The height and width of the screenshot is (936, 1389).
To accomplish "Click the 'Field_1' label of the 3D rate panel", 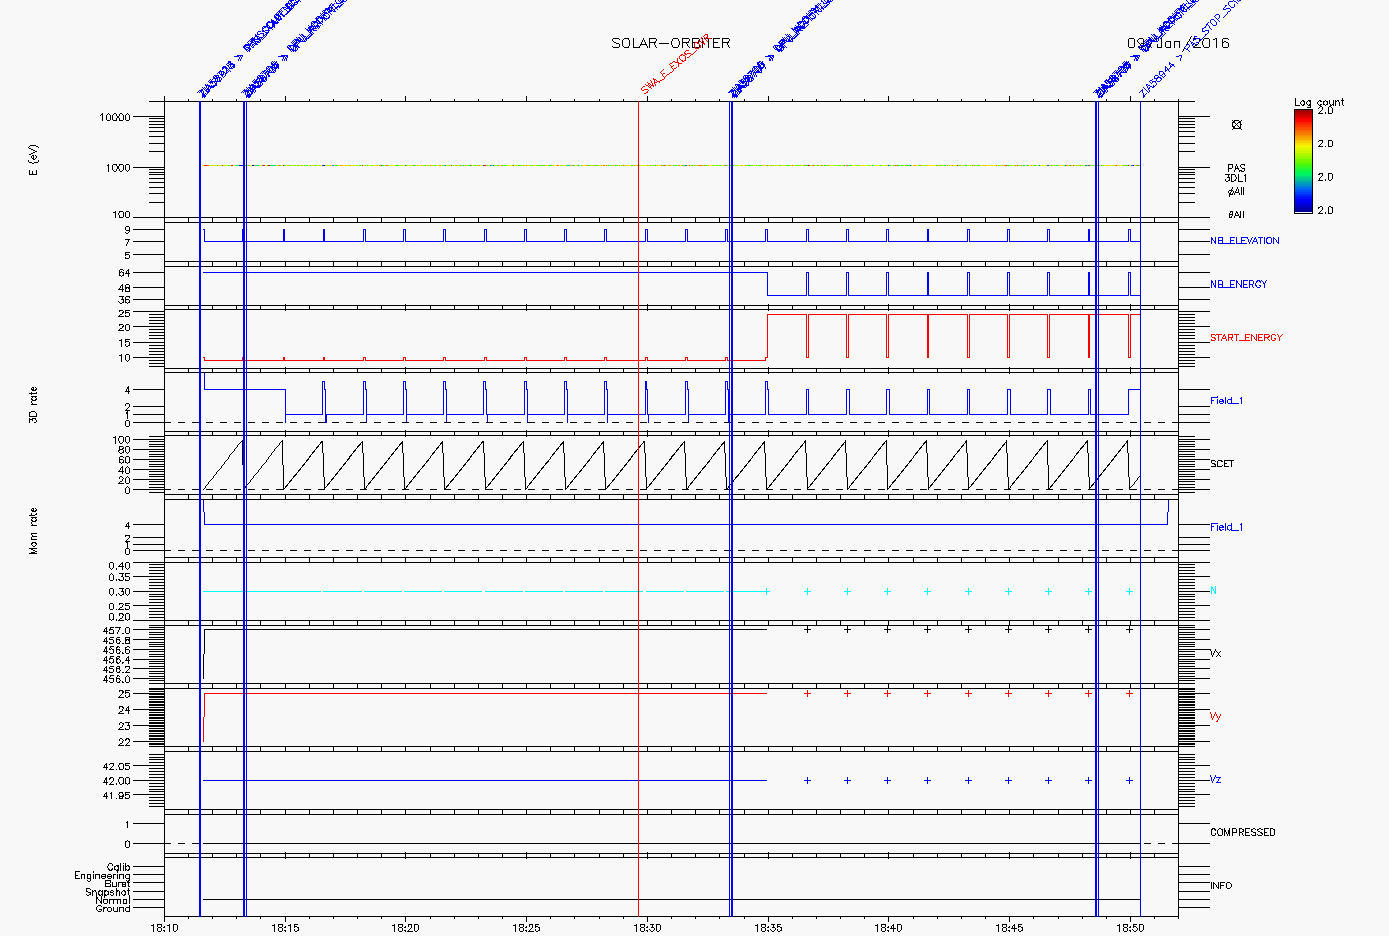I will (x=1226, y=401).
